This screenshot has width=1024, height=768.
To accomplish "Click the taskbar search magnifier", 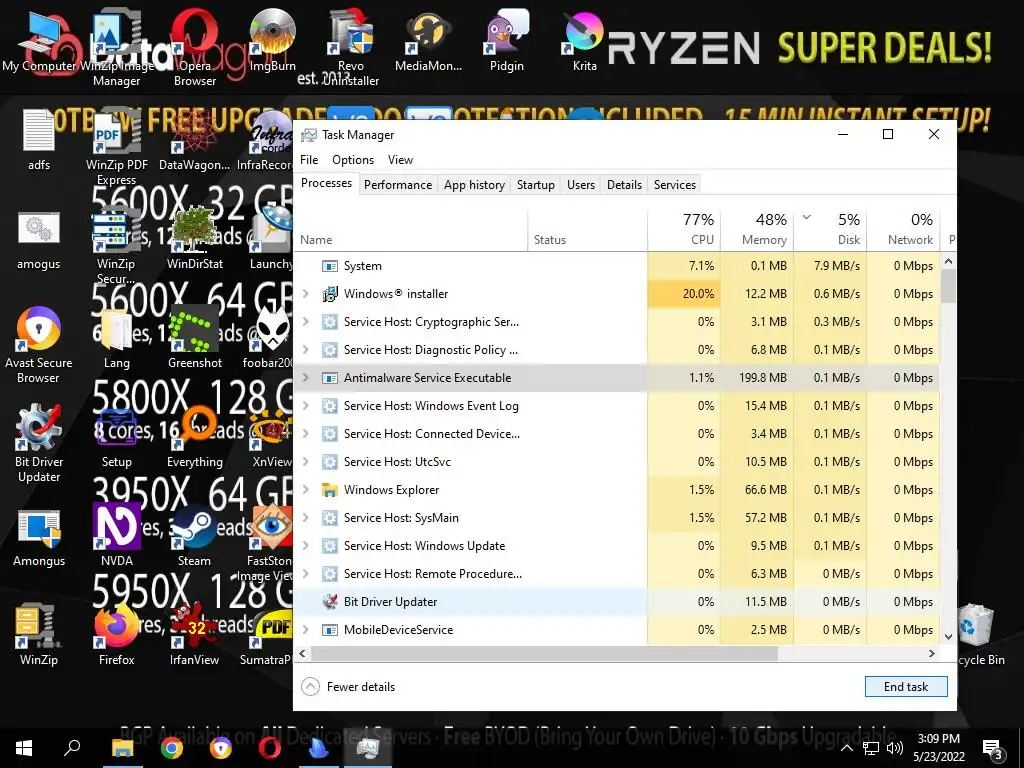I will 72,748.
